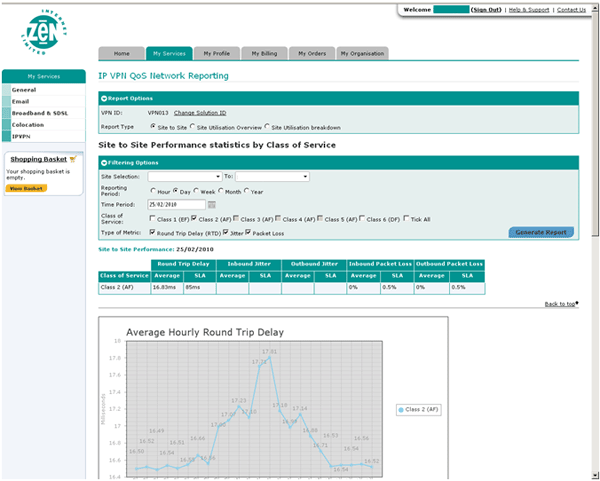Click the 85ms SLA cell

200,287
